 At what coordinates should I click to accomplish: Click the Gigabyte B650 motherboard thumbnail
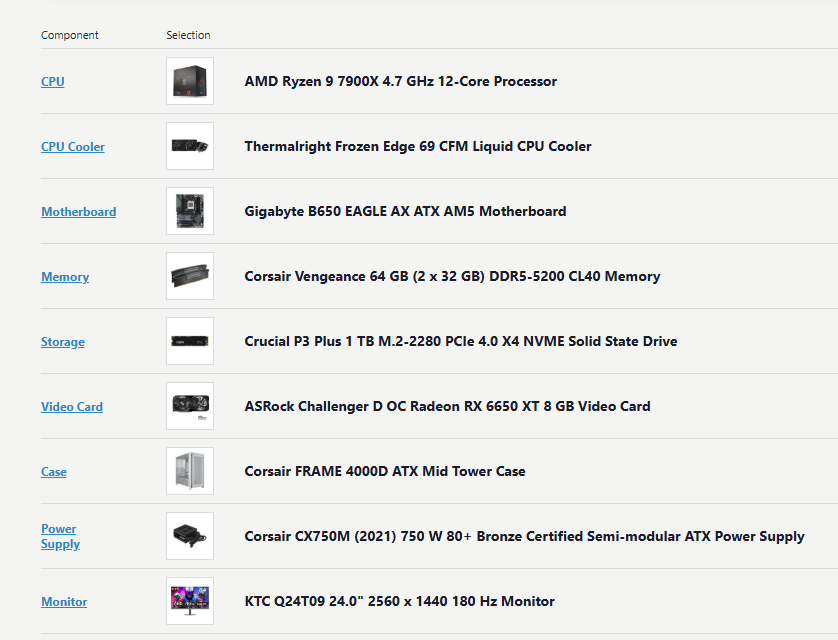(190, 211)
